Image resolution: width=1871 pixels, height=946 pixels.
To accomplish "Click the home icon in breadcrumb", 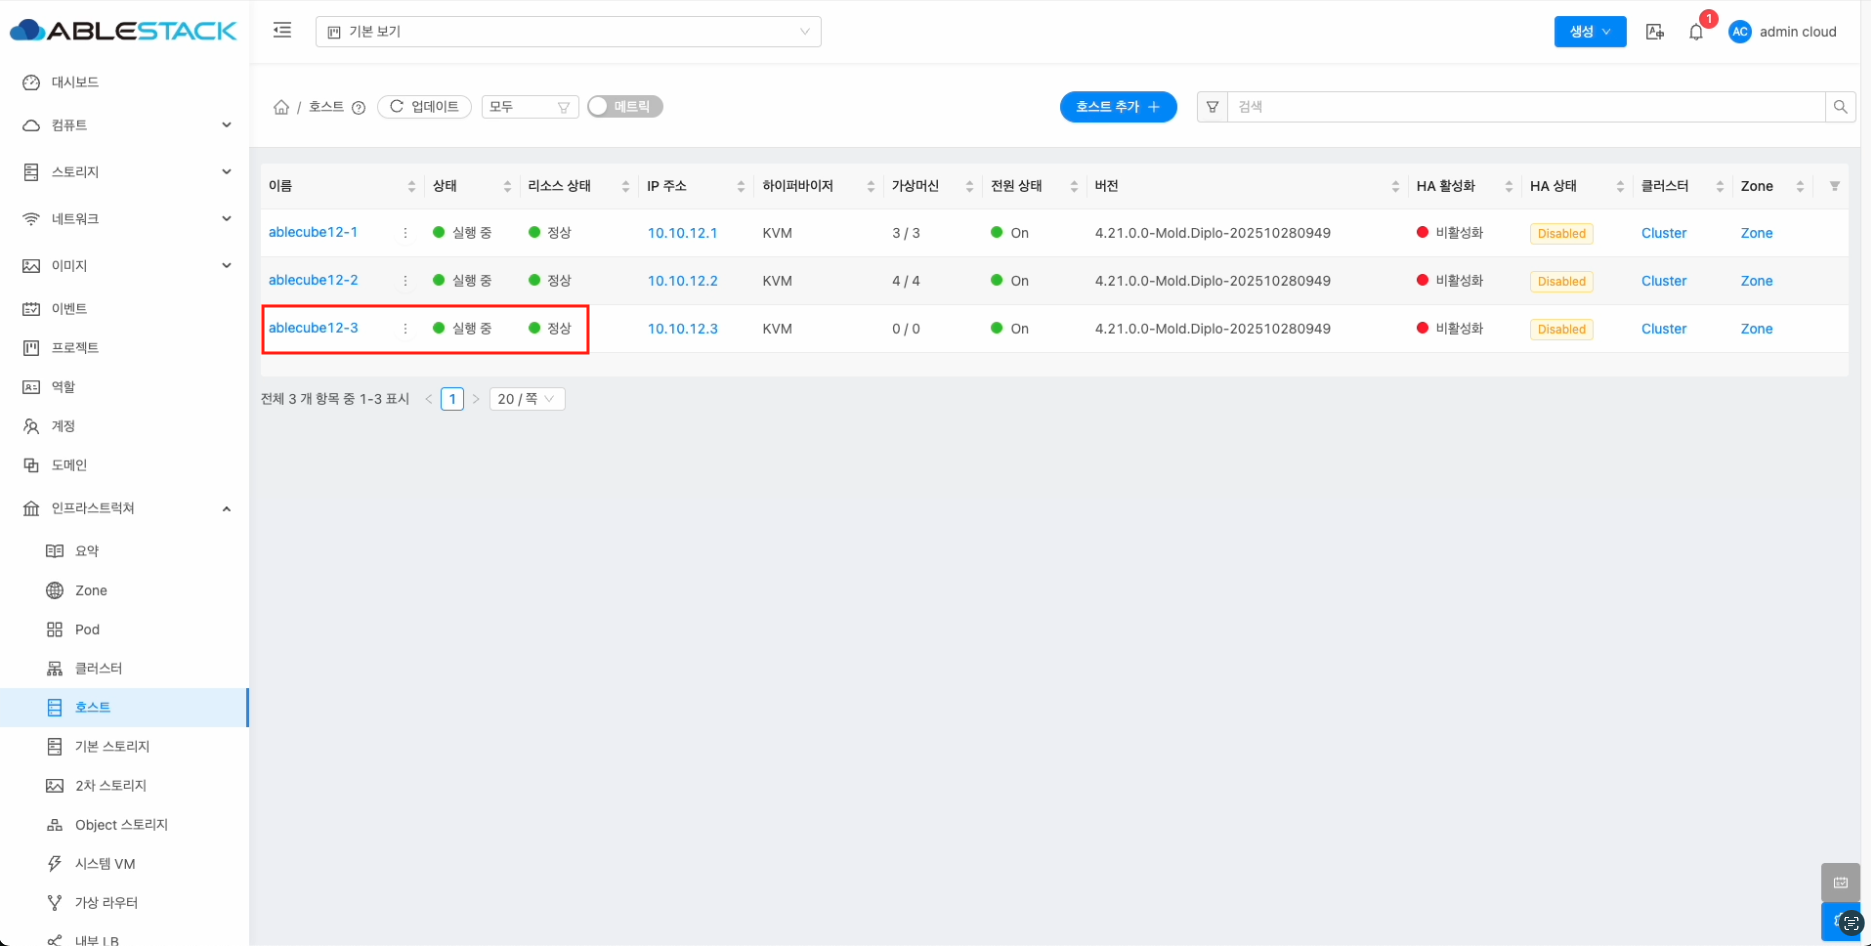I will pos(281,107).
